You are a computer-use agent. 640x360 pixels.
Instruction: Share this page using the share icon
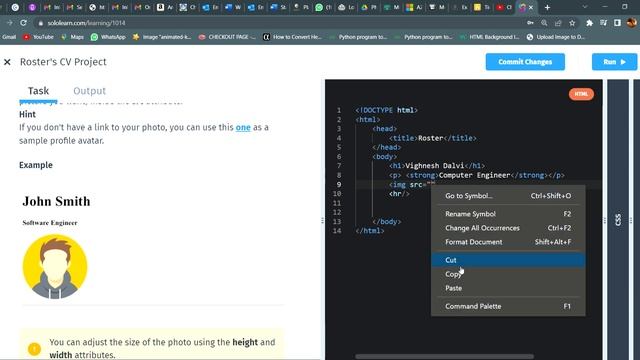(x=558, y=23)
